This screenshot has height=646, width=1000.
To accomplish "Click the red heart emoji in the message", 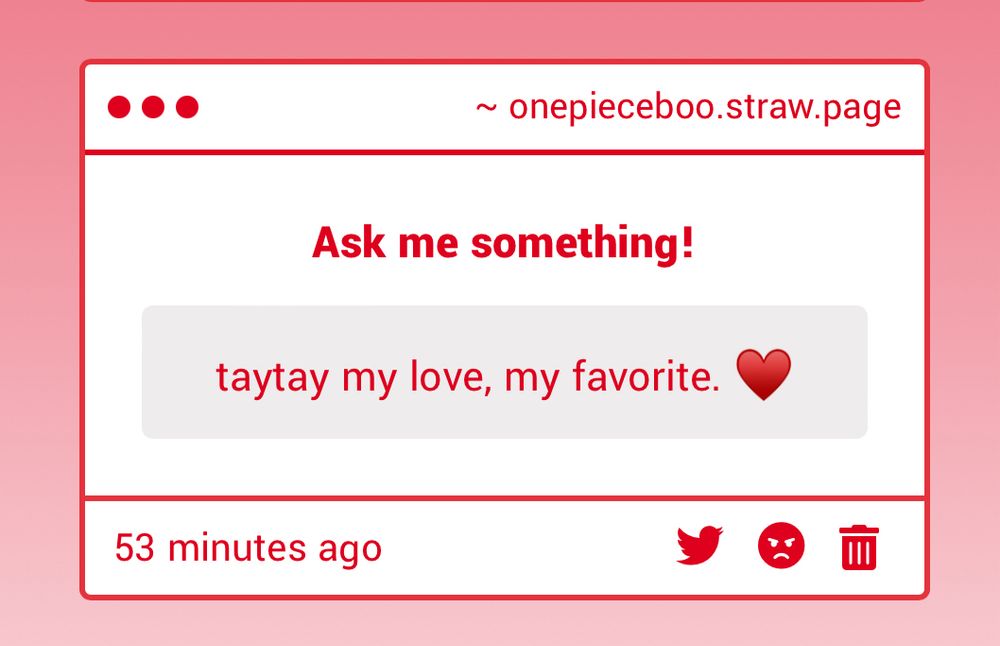I will (x=764, y=375).
